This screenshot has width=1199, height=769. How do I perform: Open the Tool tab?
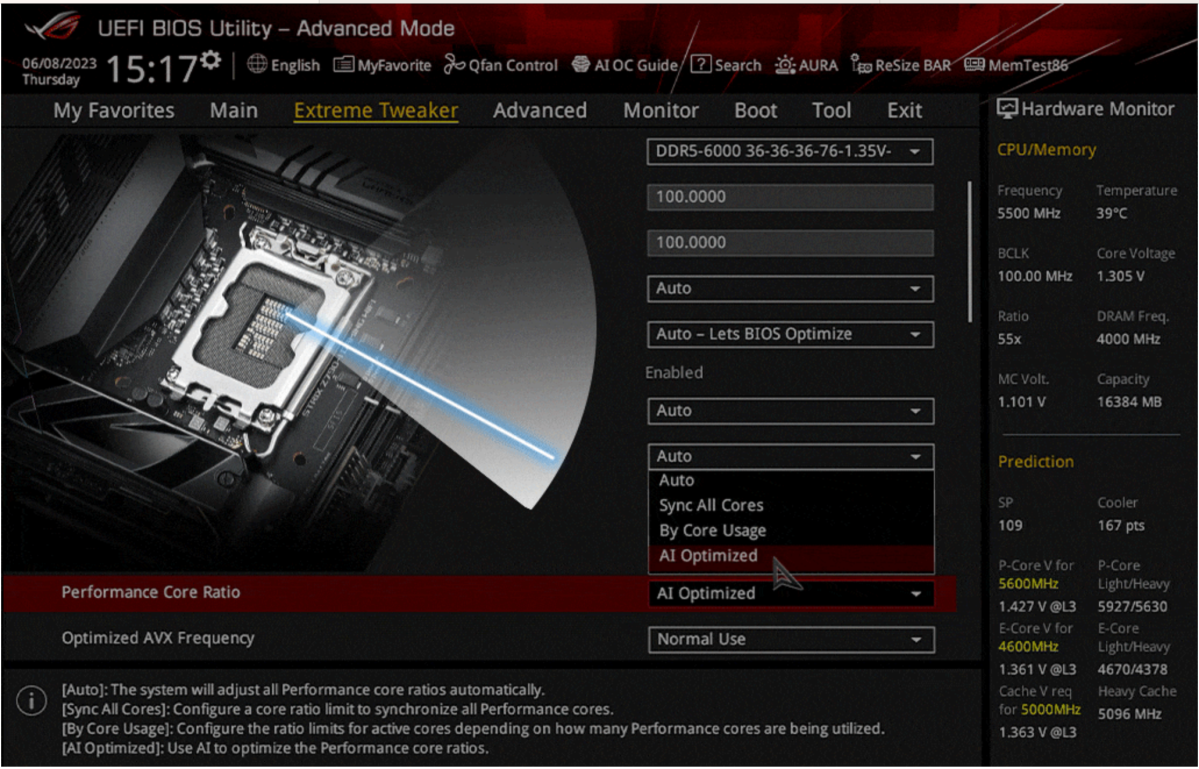coord(831,111)
